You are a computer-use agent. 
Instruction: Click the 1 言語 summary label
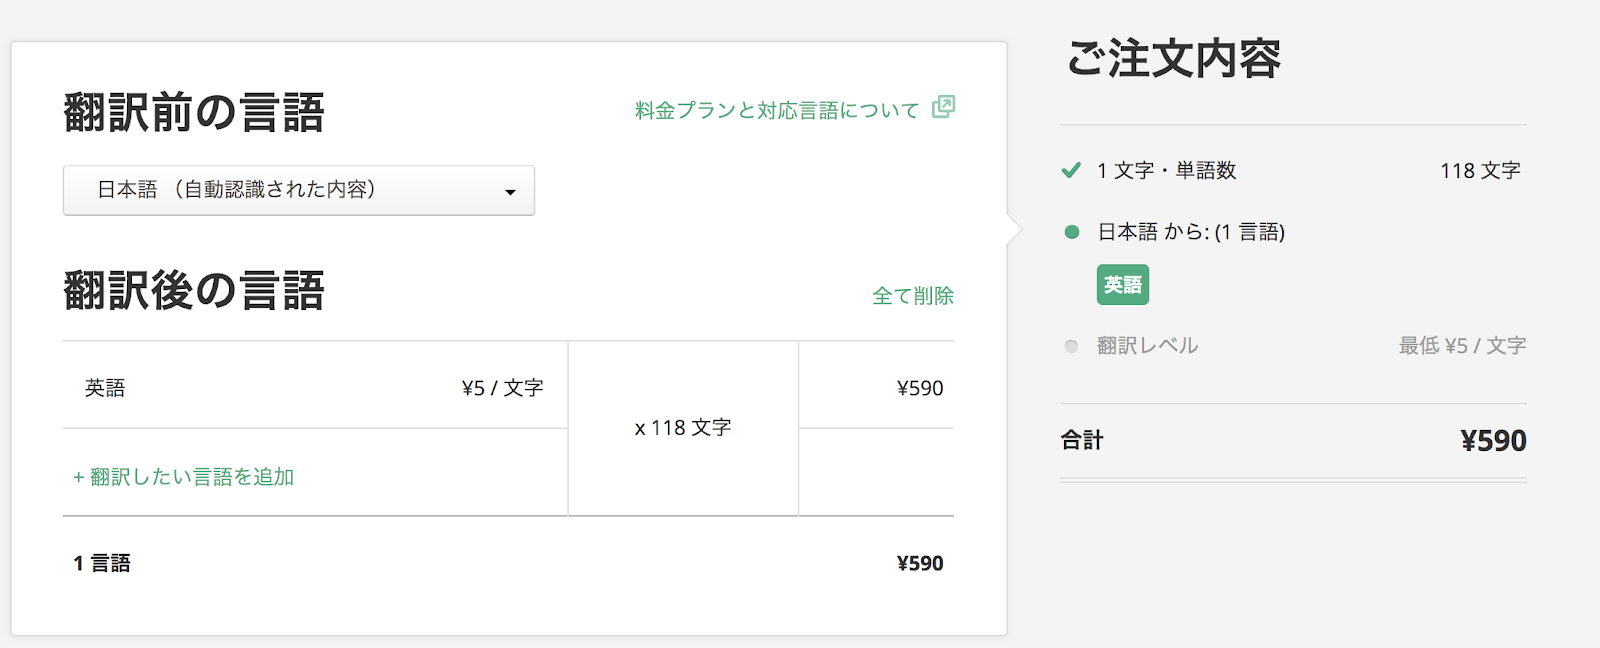pyautogui.click(x=102, y=563)
